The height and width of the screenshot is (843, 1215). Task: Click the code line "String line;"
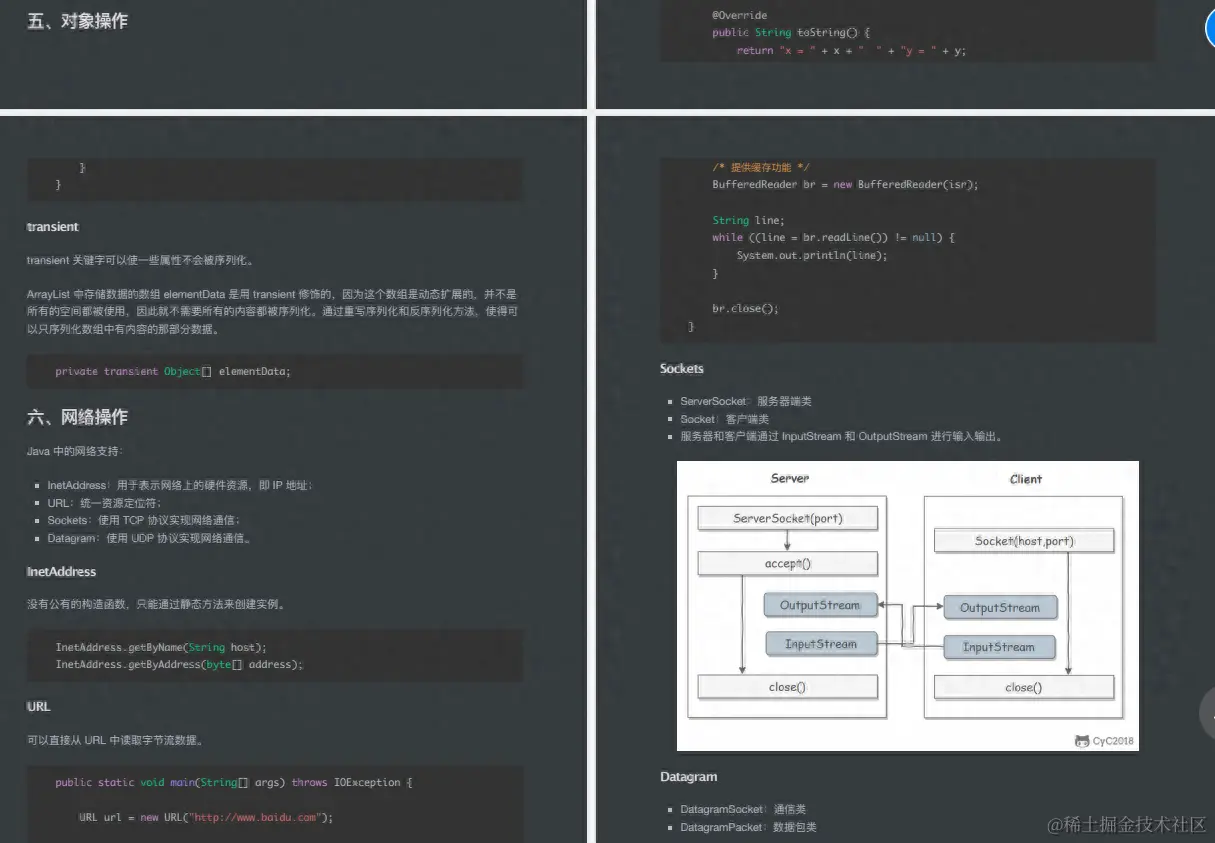click(x=748, y=220)
